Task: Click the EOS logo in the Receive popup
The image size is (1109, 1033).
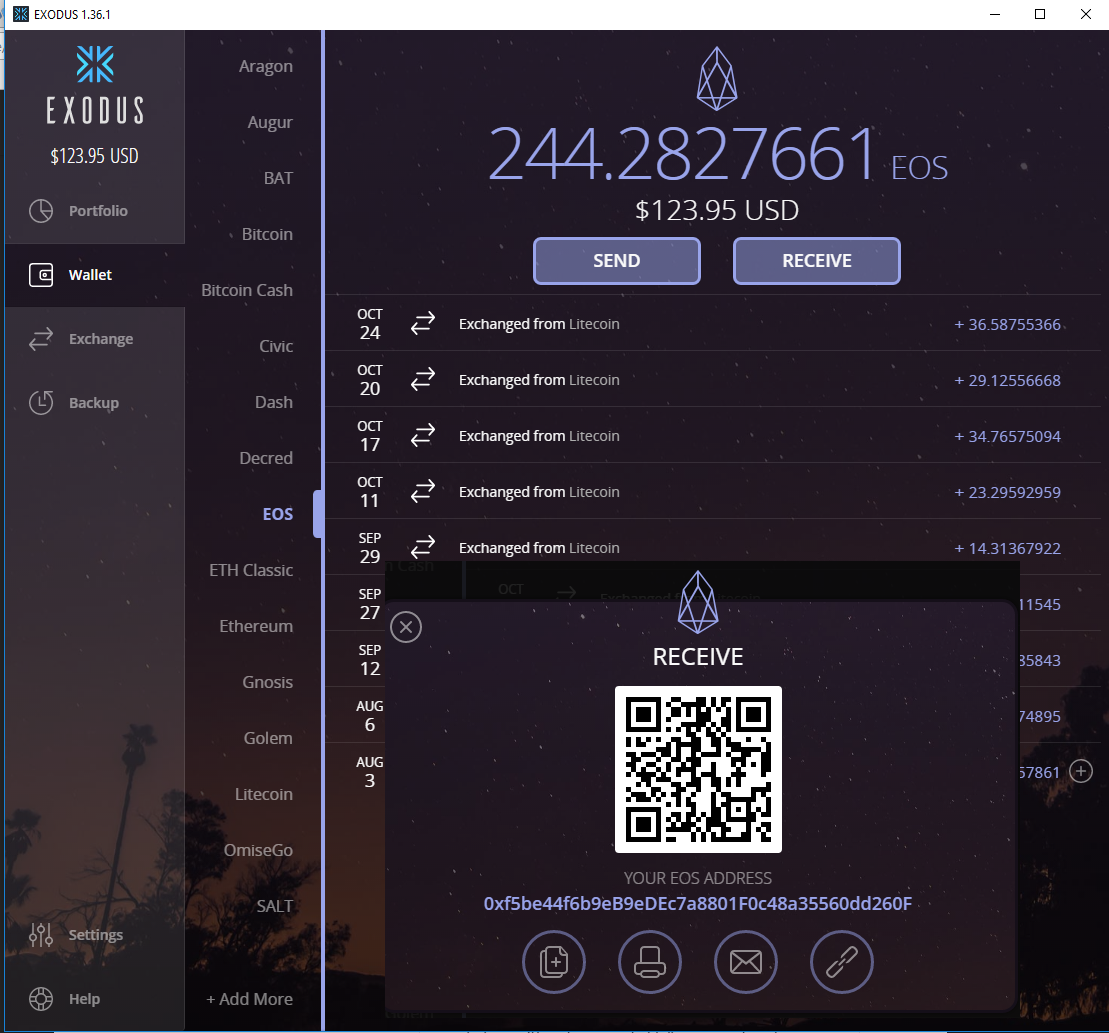Action: pos(698,602)
